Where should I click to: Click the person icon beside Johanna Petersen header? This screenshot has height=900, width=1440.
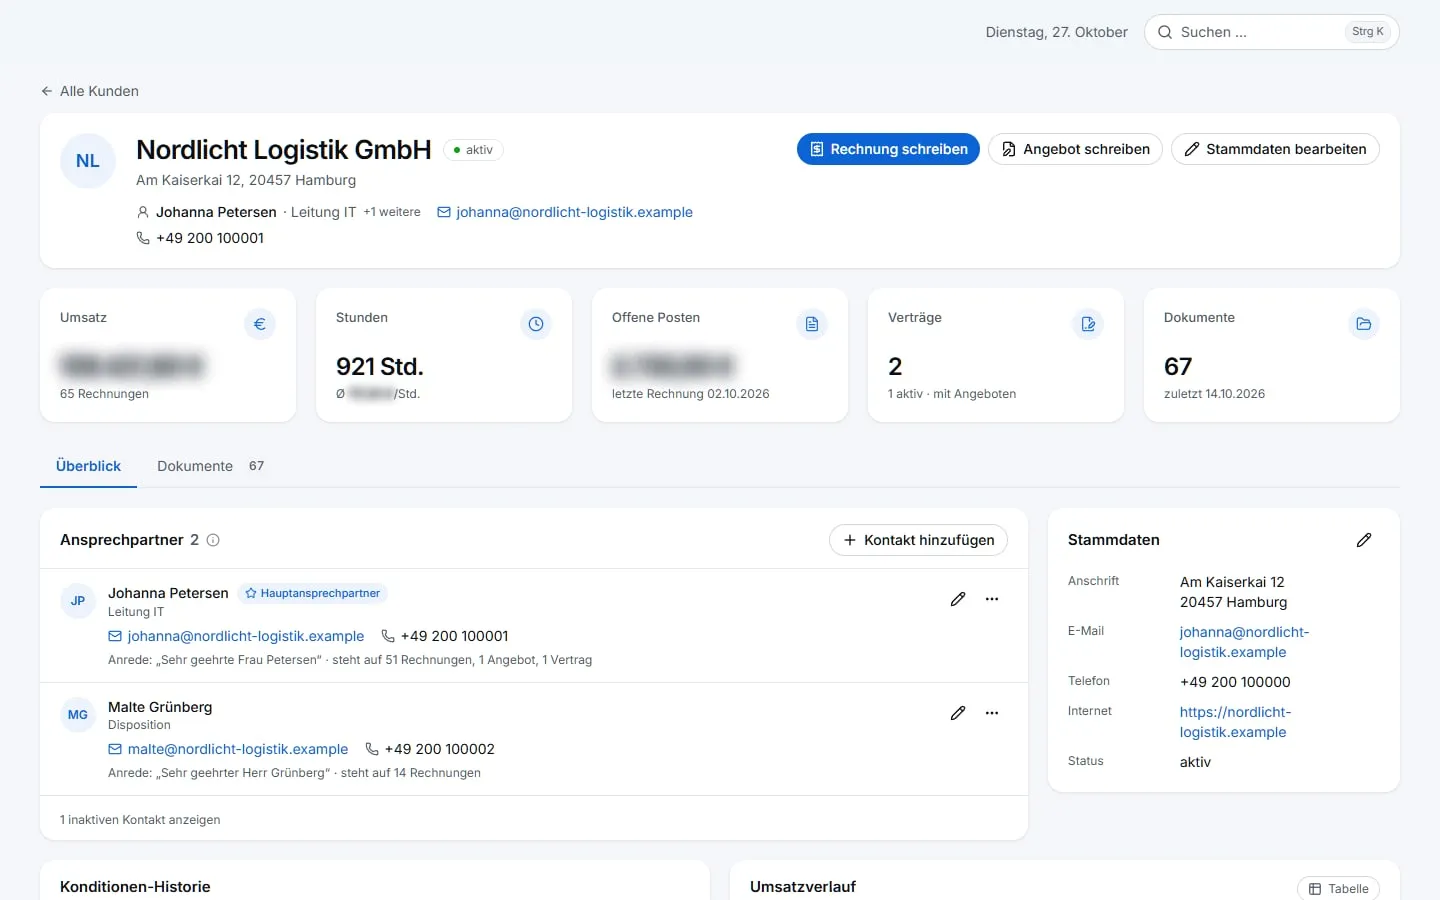[143, 212]
